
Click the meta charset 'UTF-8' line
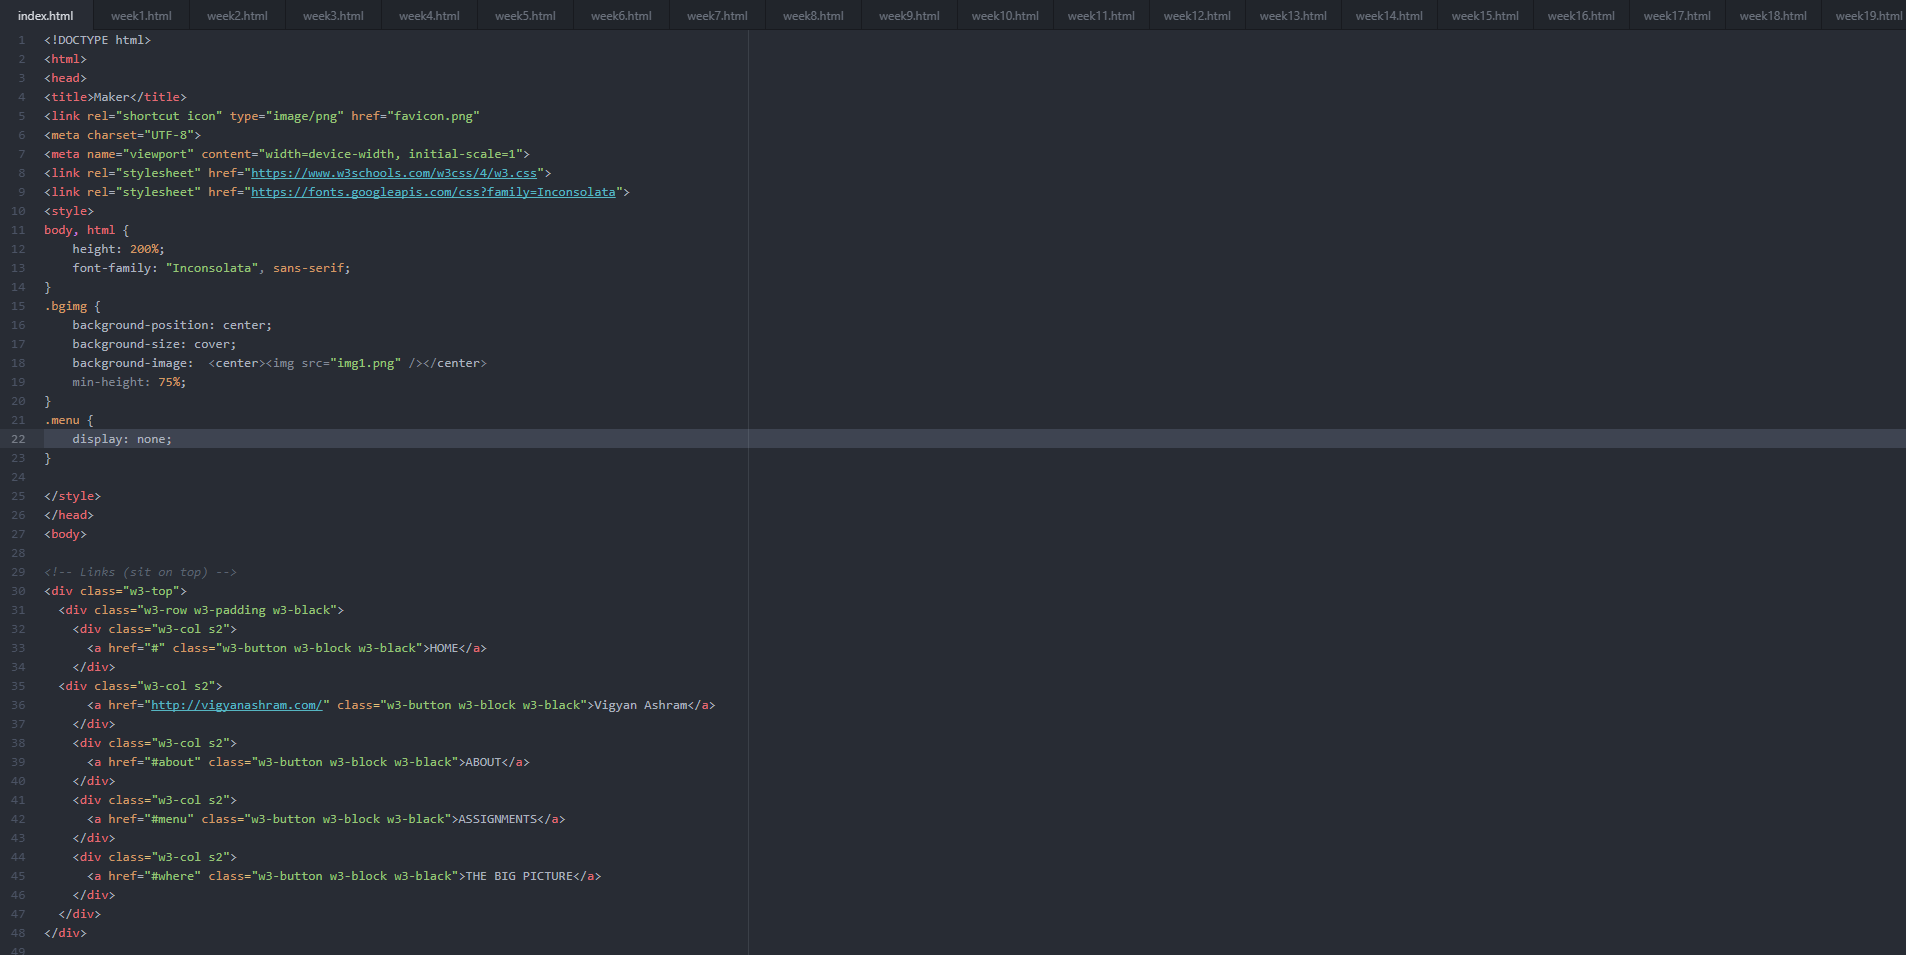(x=122, y=135)
